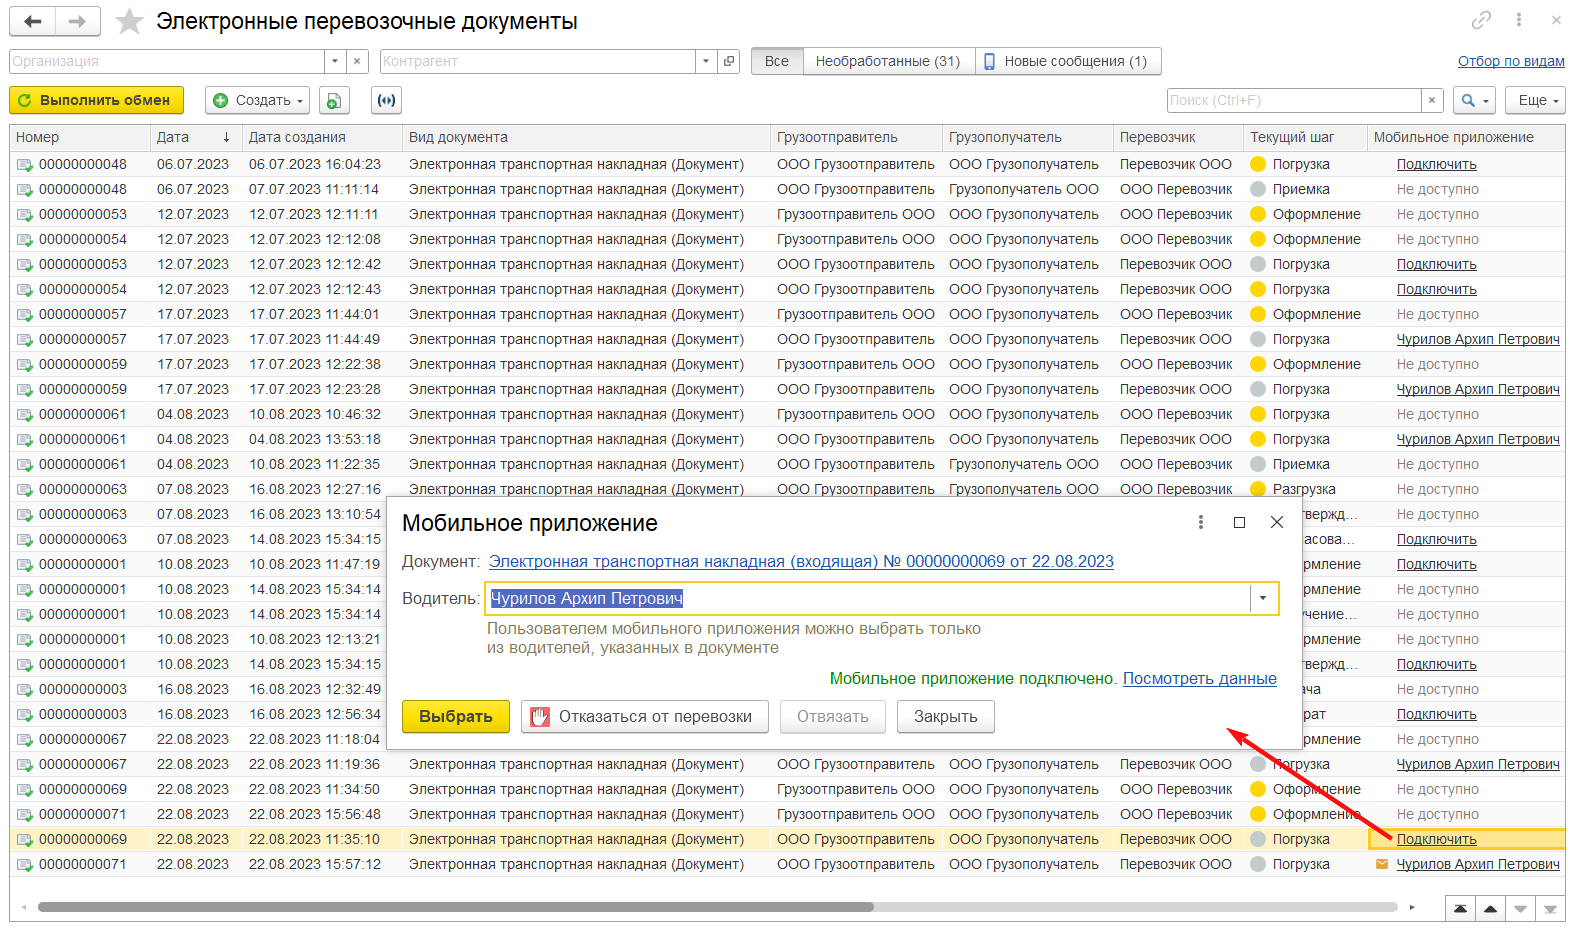Click Отказаться от перевозки button
Screen dimensions: 1578x930
645,717
